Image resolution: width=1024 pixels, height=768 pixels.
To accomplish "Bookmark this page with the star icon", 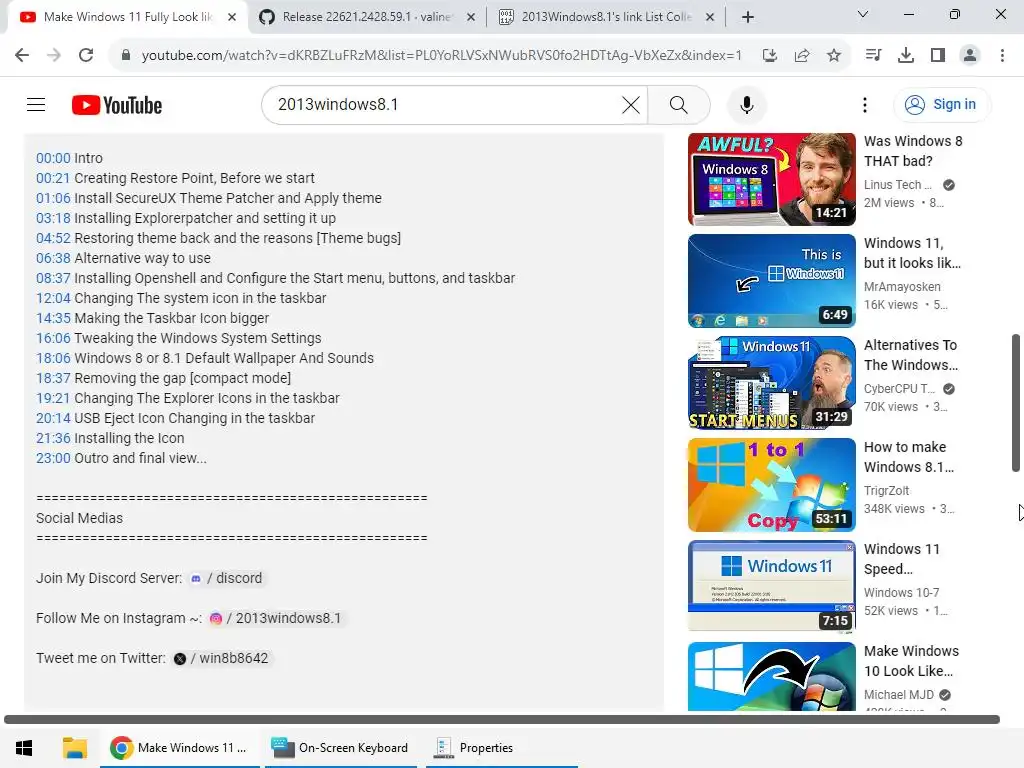I will (834, 56).
